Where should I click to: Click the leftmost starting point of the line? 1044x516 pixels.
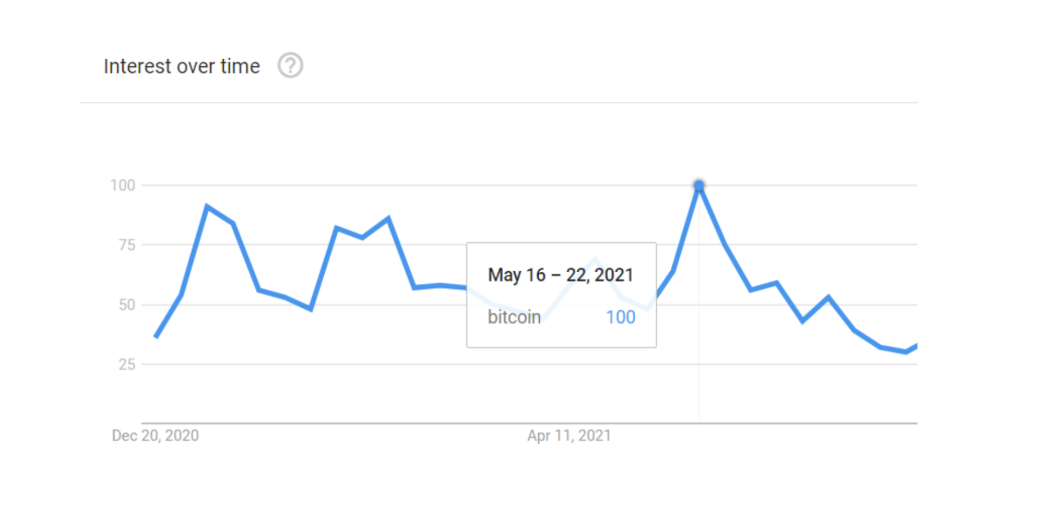[x=156, y=337]
